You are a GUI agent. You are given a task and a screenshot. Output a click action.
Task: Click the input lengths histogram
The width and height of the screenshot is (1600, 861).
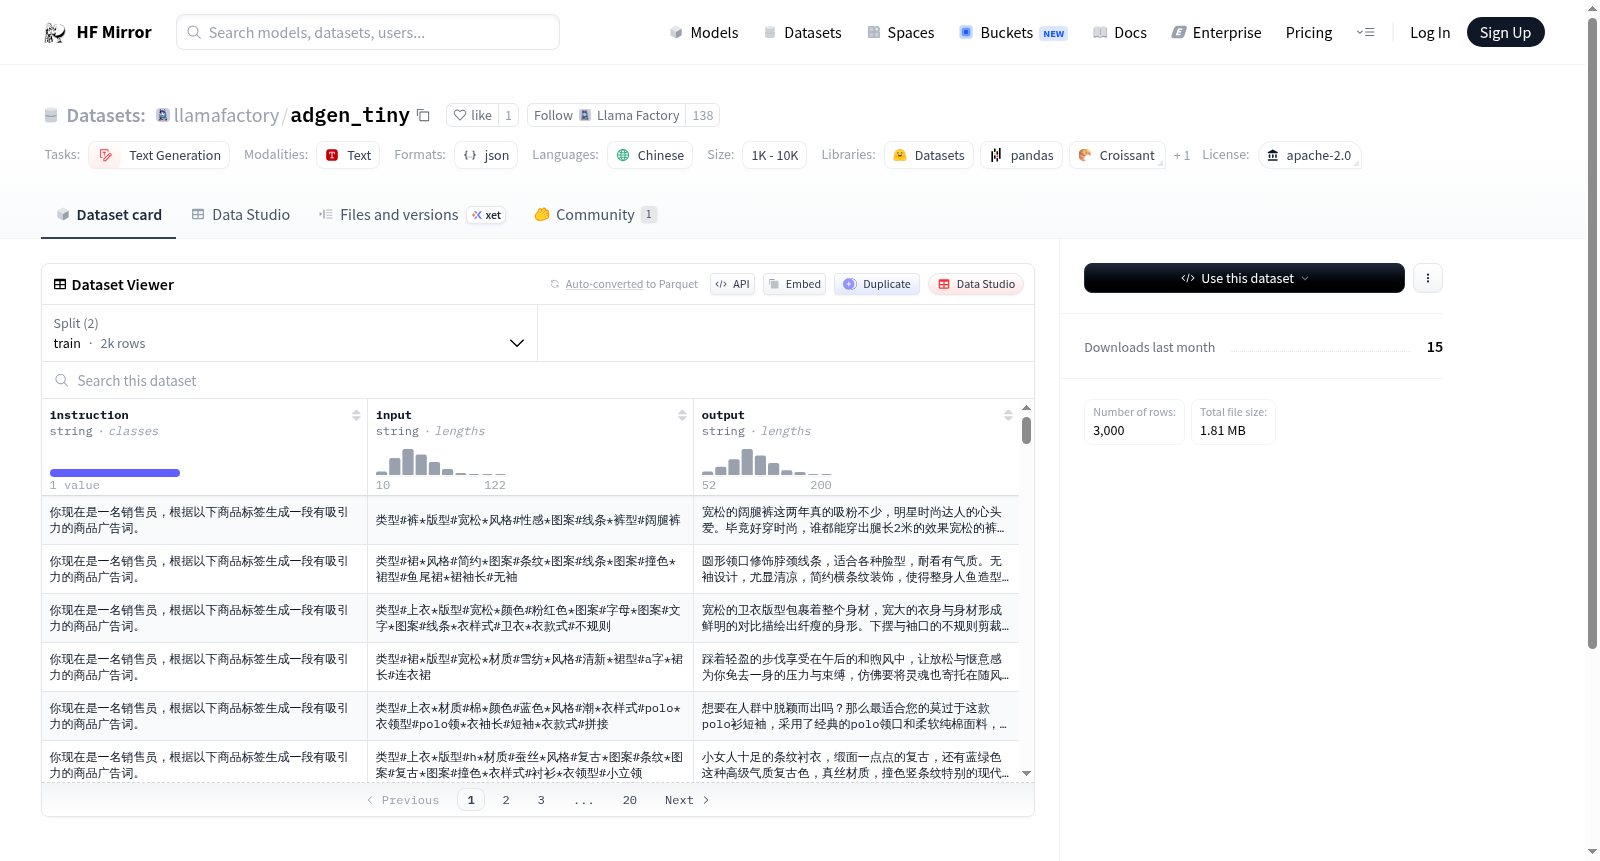(441, 461)
